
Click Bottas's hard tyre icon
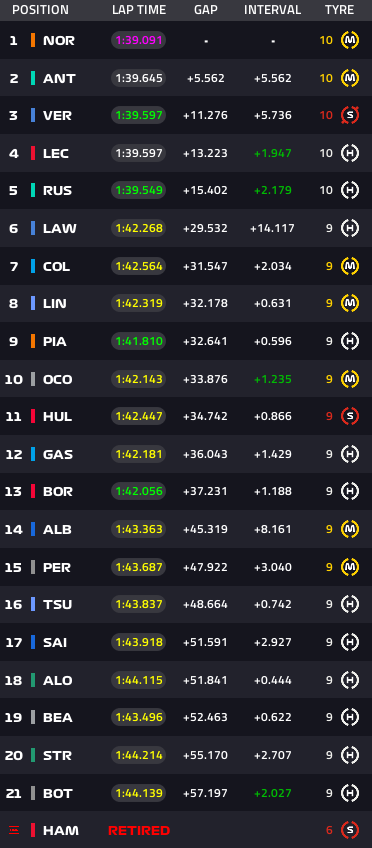(x=350, y=793)
